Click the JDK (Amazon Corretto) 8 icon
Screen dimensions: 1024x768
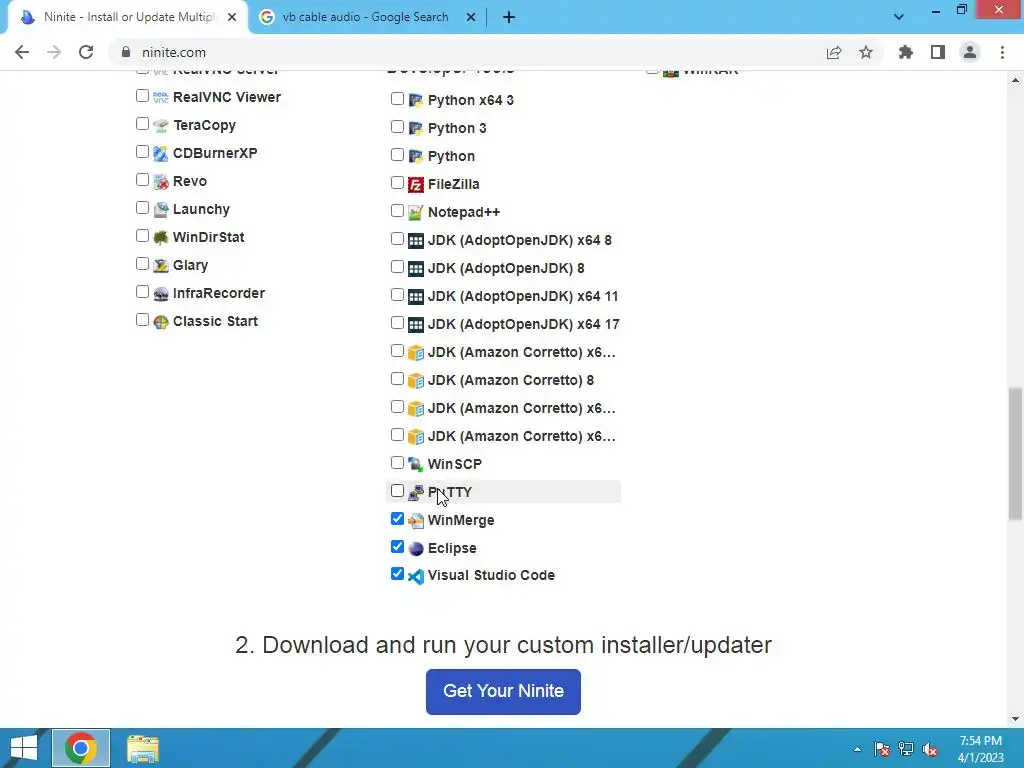pos(415,381)
